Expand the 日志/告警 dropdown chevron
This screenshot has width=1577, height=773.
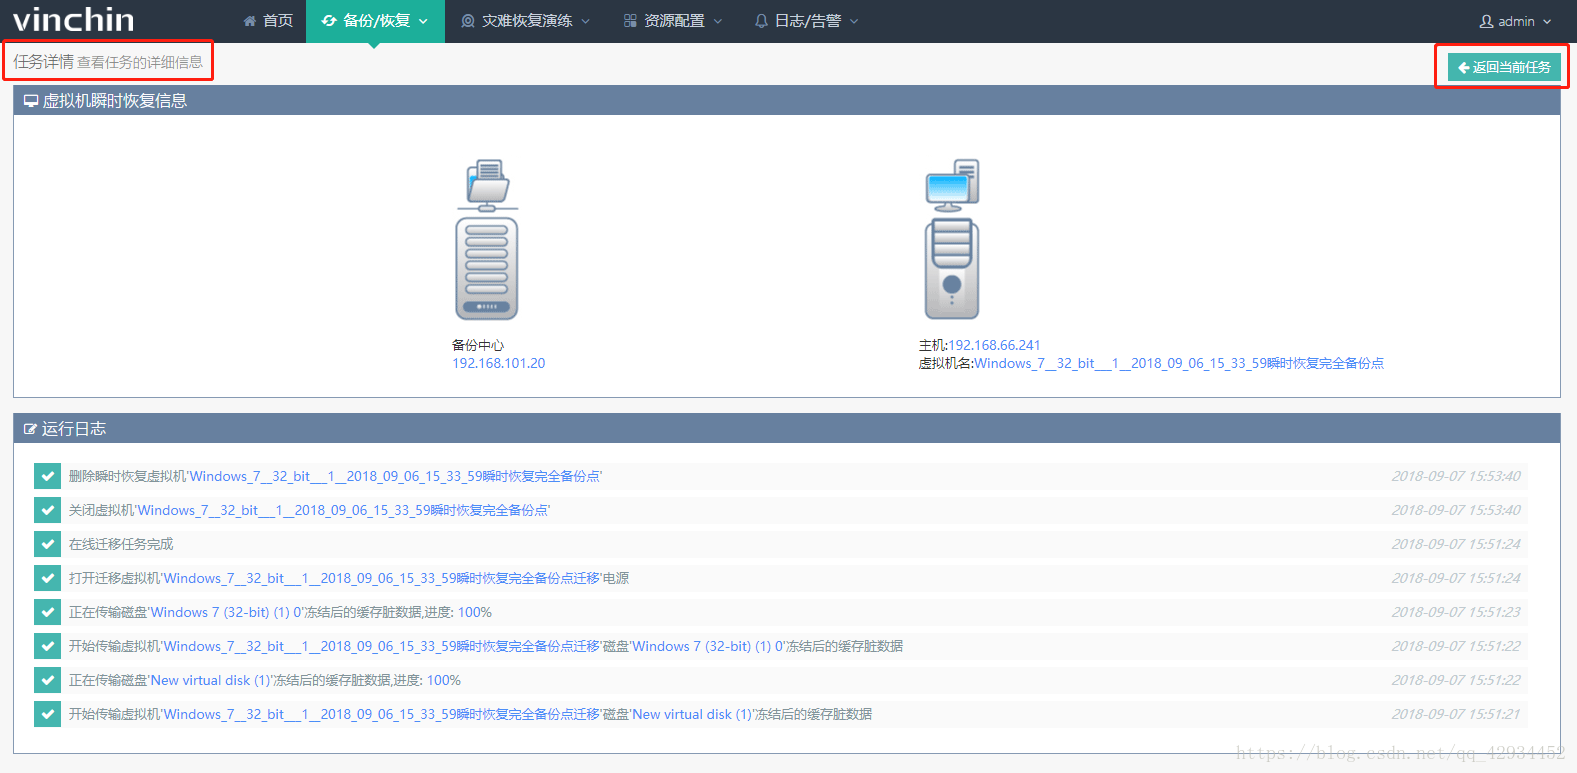coord(854,21)
